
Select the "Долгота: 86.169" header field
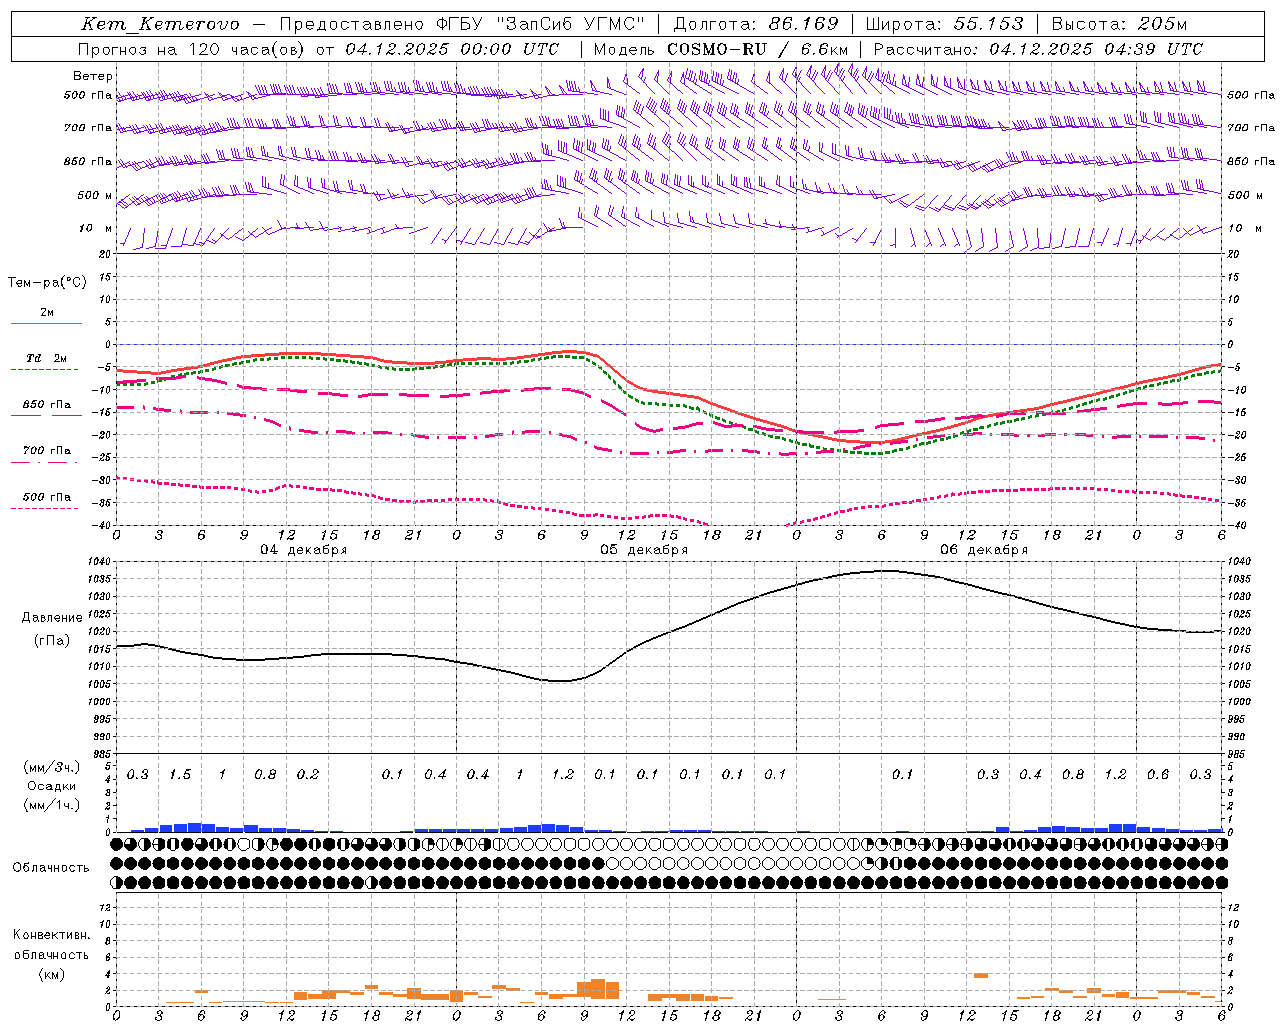coord(756,24)
